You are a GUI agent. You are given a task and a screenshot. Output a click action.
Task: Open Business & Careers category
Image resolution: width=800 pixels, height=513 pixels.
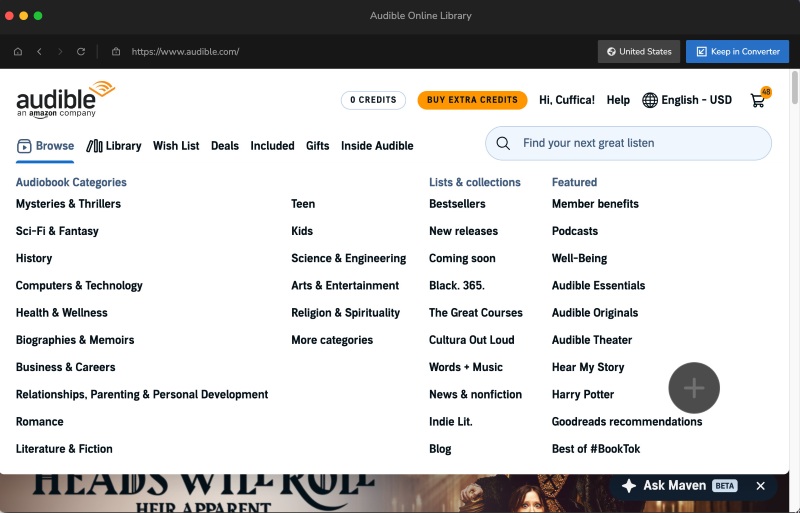tap(65, 367)
